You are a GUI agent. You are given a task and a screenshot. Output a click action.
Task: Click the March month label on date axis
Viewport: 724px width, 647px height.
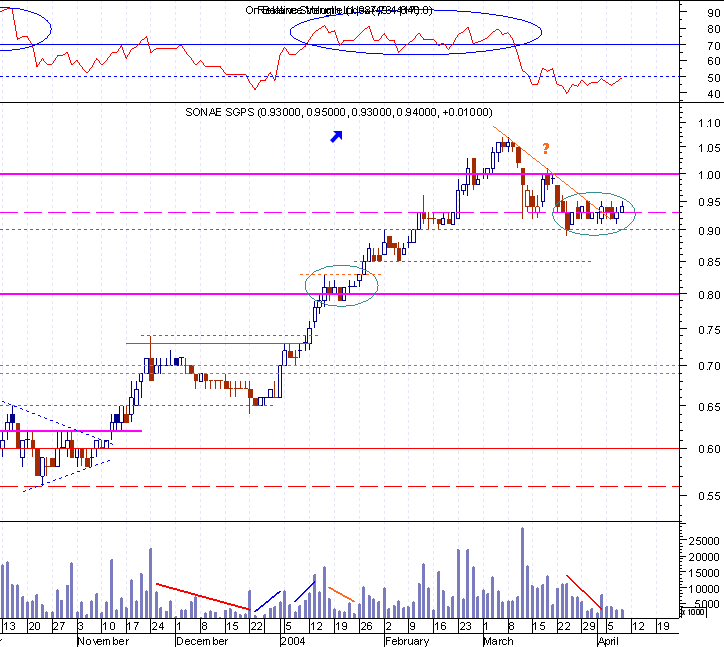click(x=498, y=641)
